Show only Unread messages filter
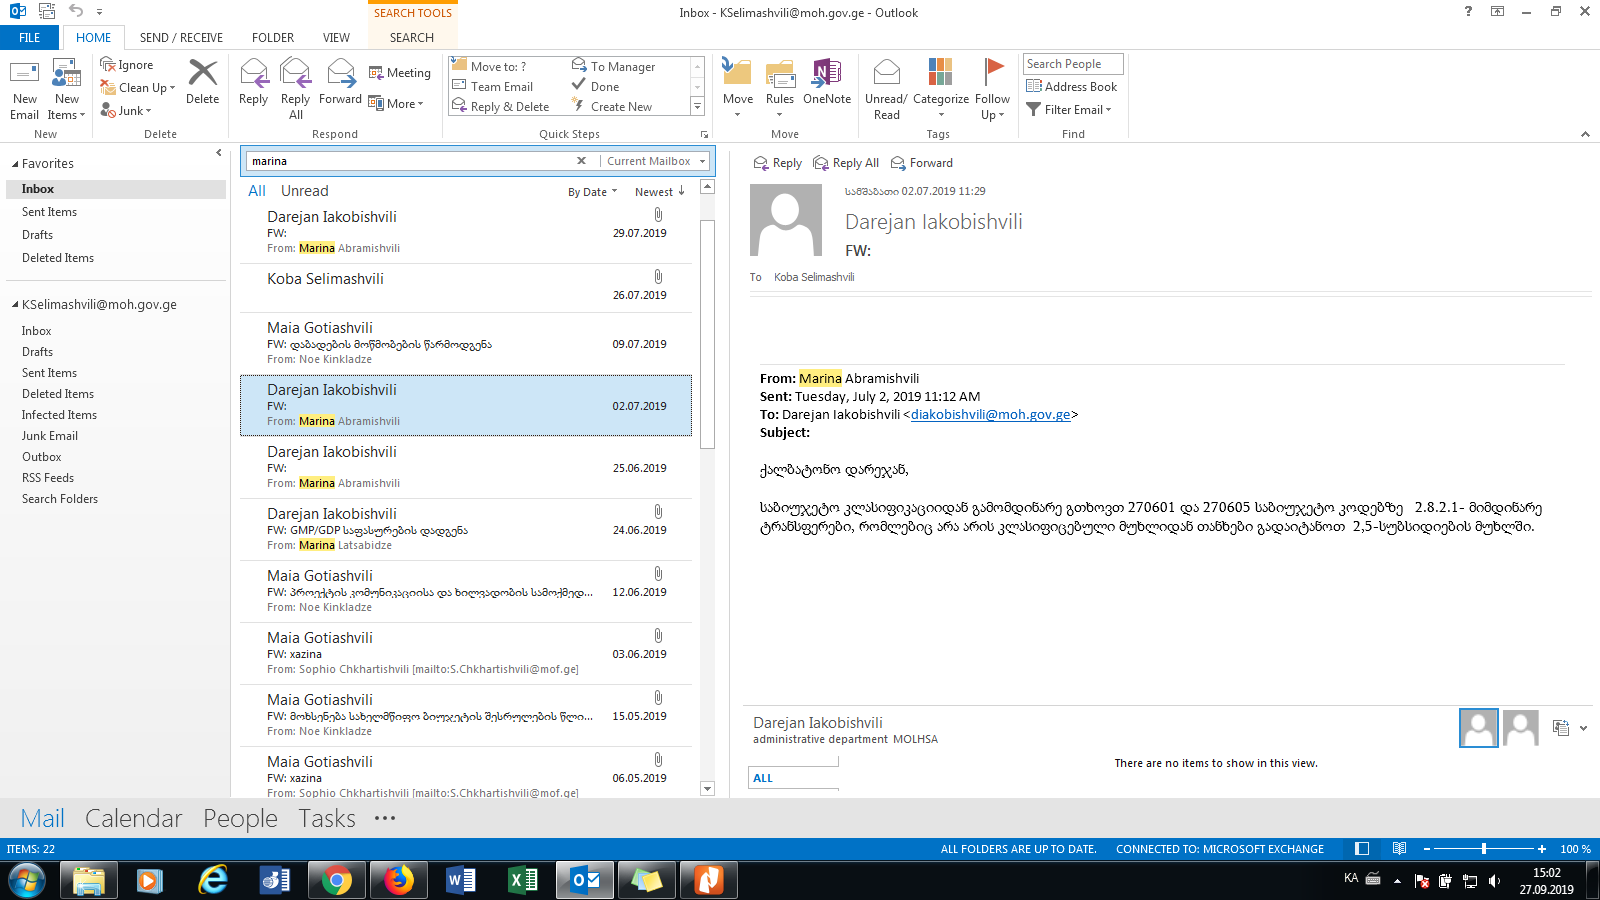 (x=304, y=191)
